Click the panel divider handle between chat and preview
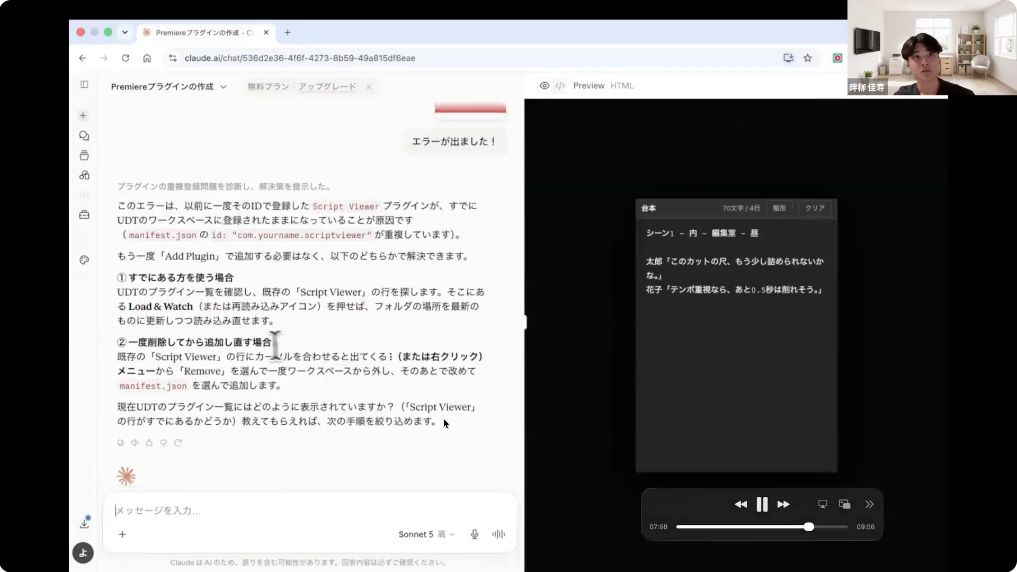 click(525, 322)
